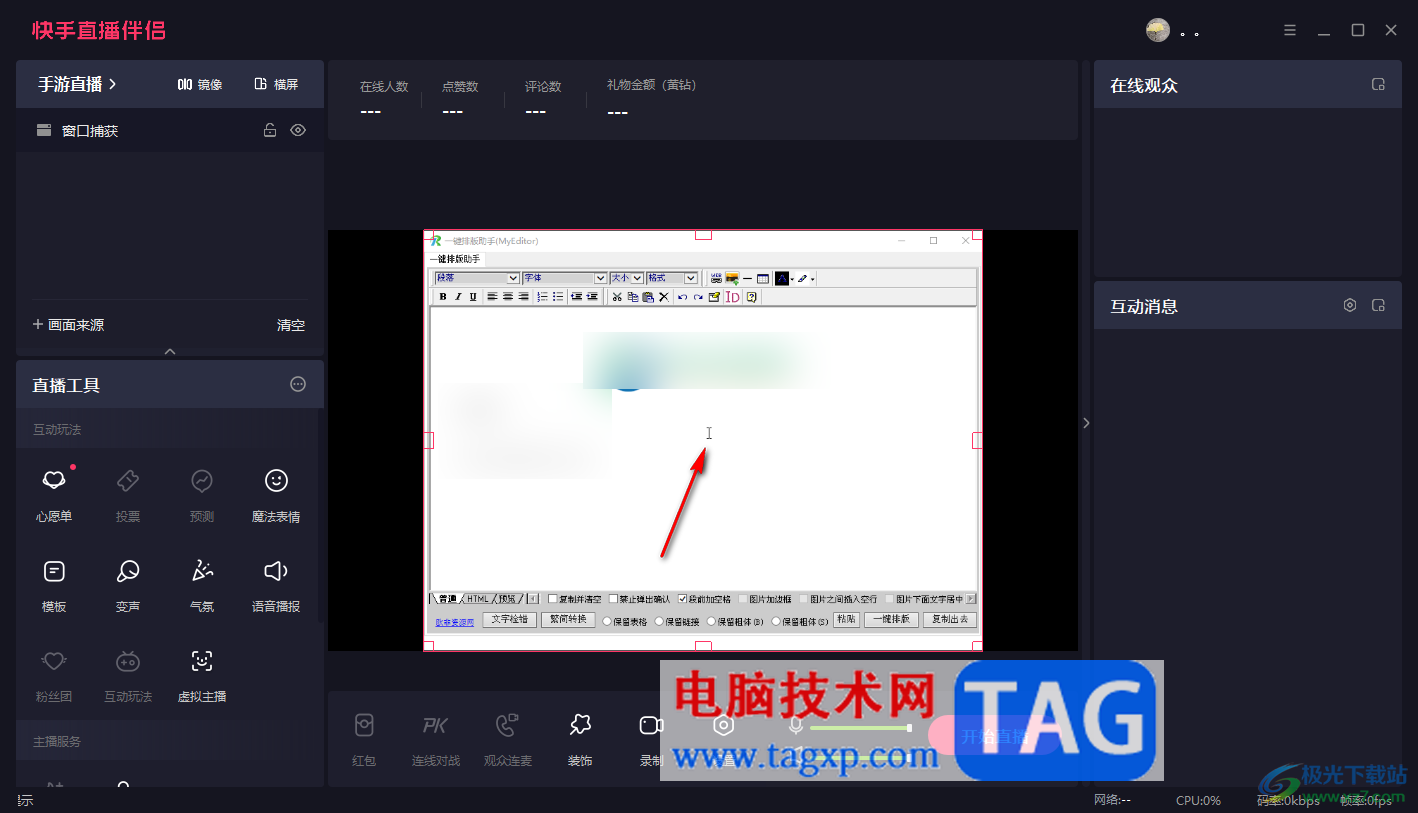Open the 大小 size dropdown in MyEditor
Screen dimensions: 1418x813
click(x=627, y=278)
